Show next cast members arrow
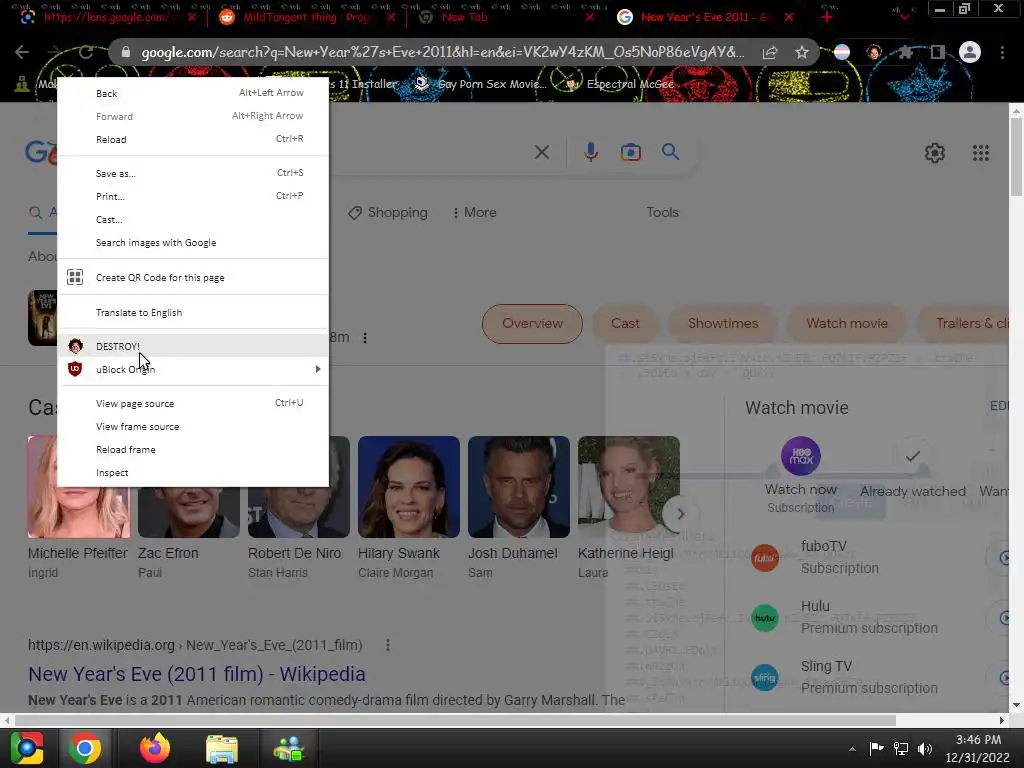Viewport: 1024px width, 768px height. 680,514
